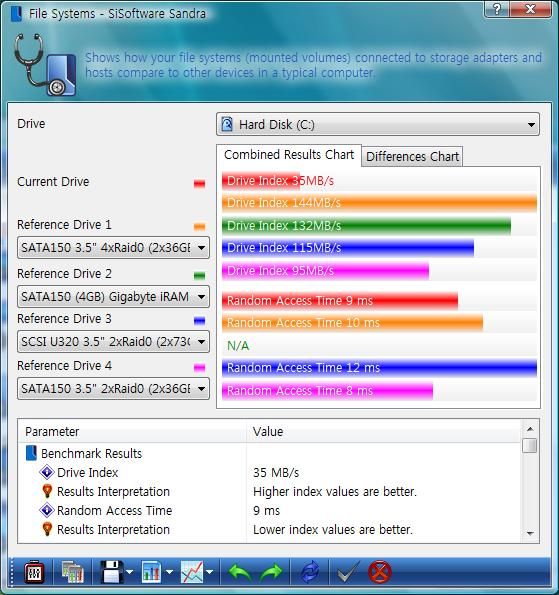Click the red Current Drive color swatch

199,184
